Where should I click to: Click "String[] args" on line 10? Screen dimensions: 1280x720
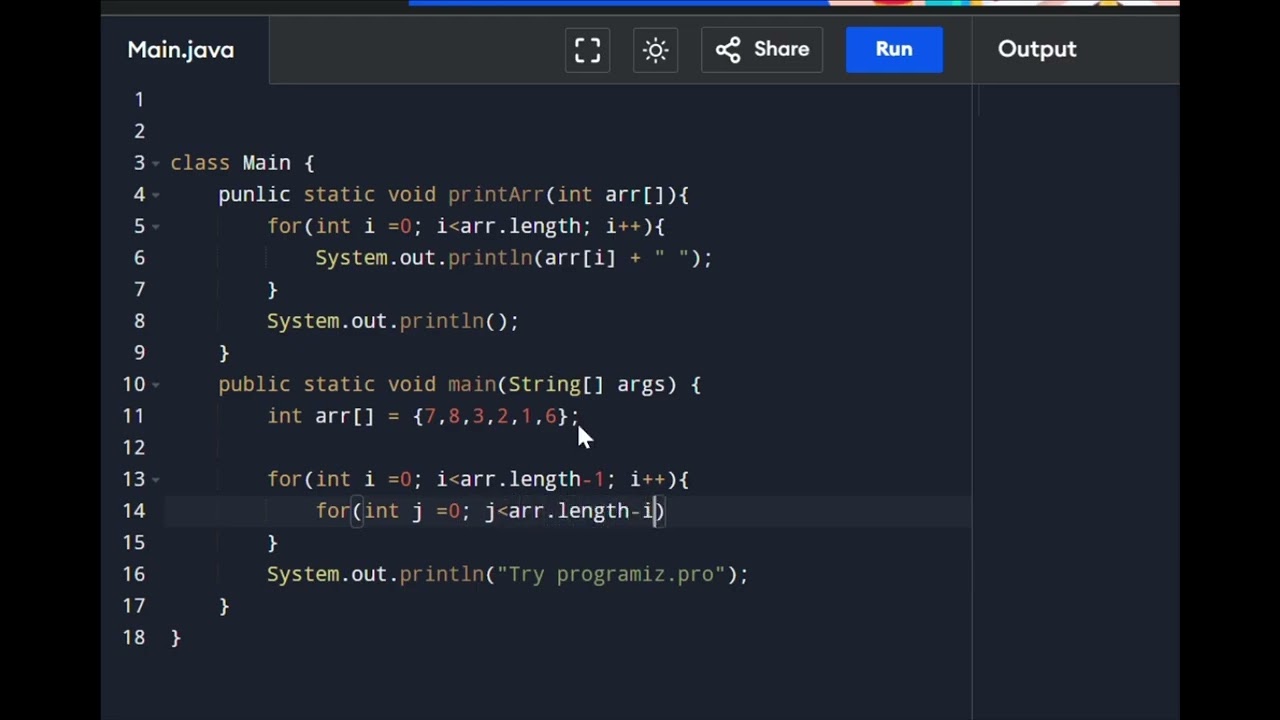pos(587,384)
